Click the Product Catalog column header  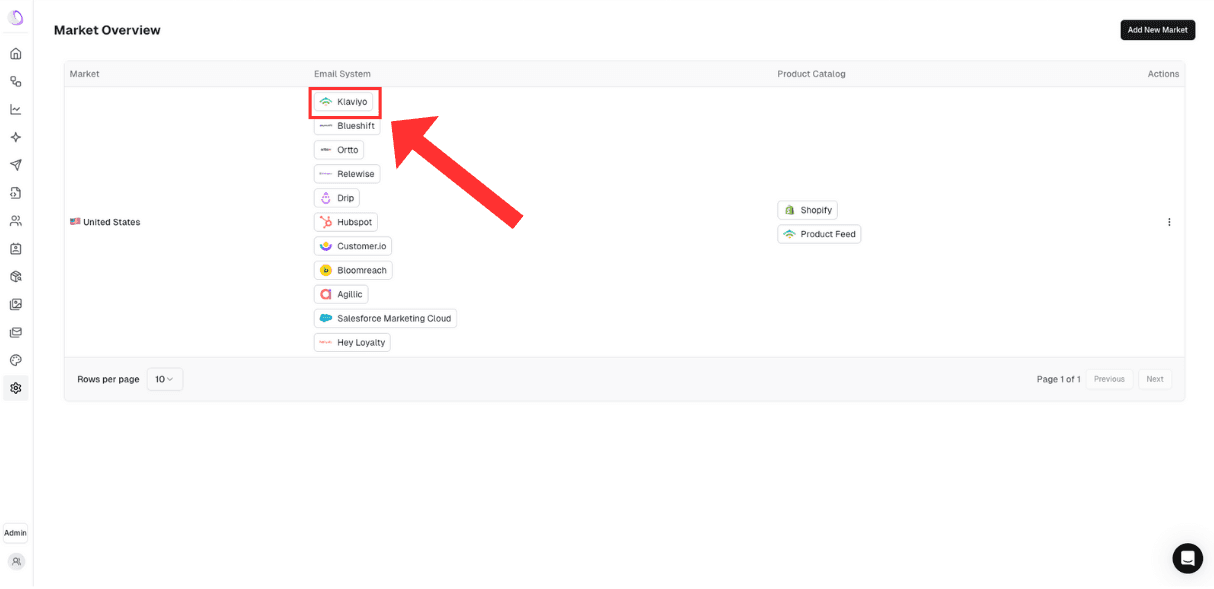point(811,74)
